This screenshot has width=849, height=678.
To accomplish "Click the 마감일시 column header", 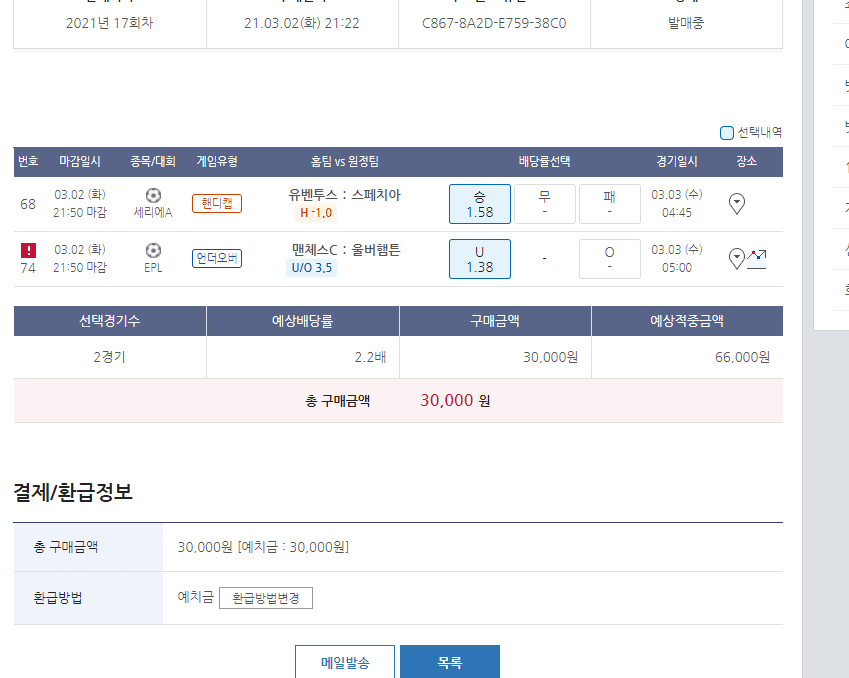I will point(80,162).
